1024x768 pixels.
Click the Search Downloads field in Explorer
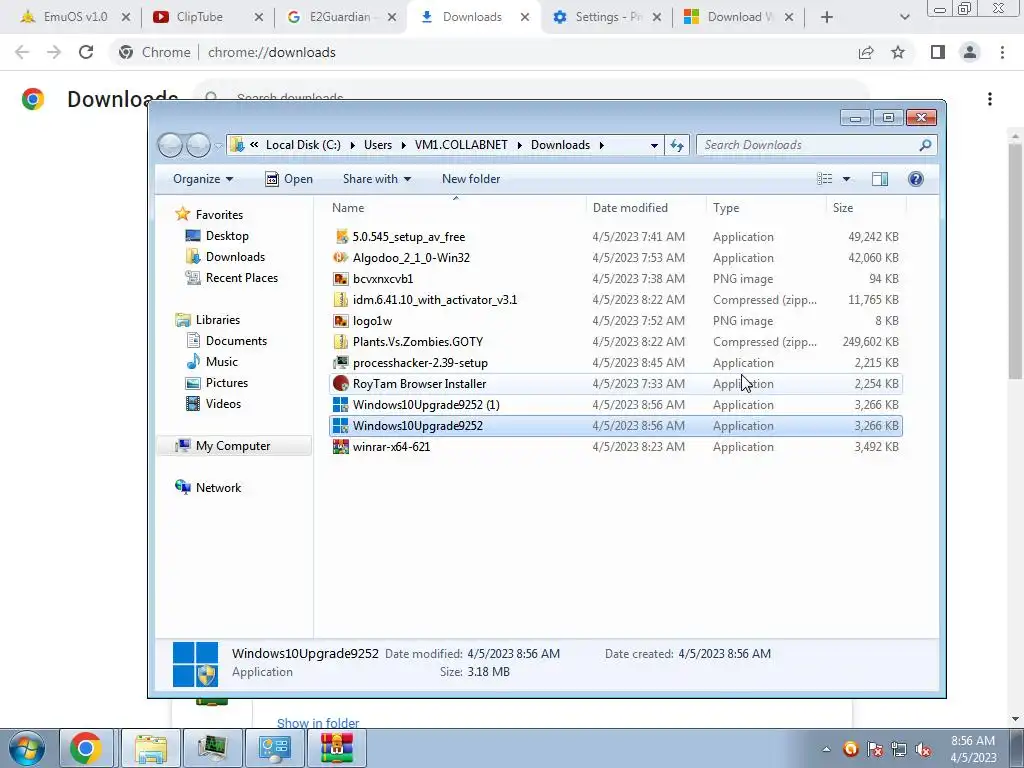pos(816,145)
